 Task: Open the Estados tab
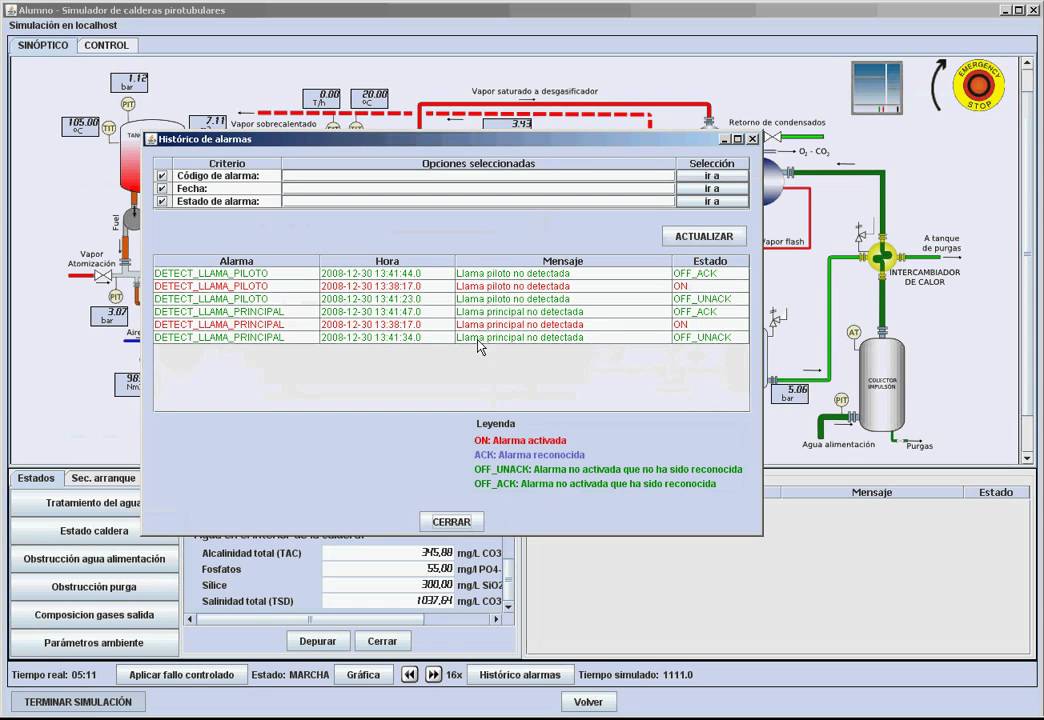pyautogui.click(x=36, y=478)
